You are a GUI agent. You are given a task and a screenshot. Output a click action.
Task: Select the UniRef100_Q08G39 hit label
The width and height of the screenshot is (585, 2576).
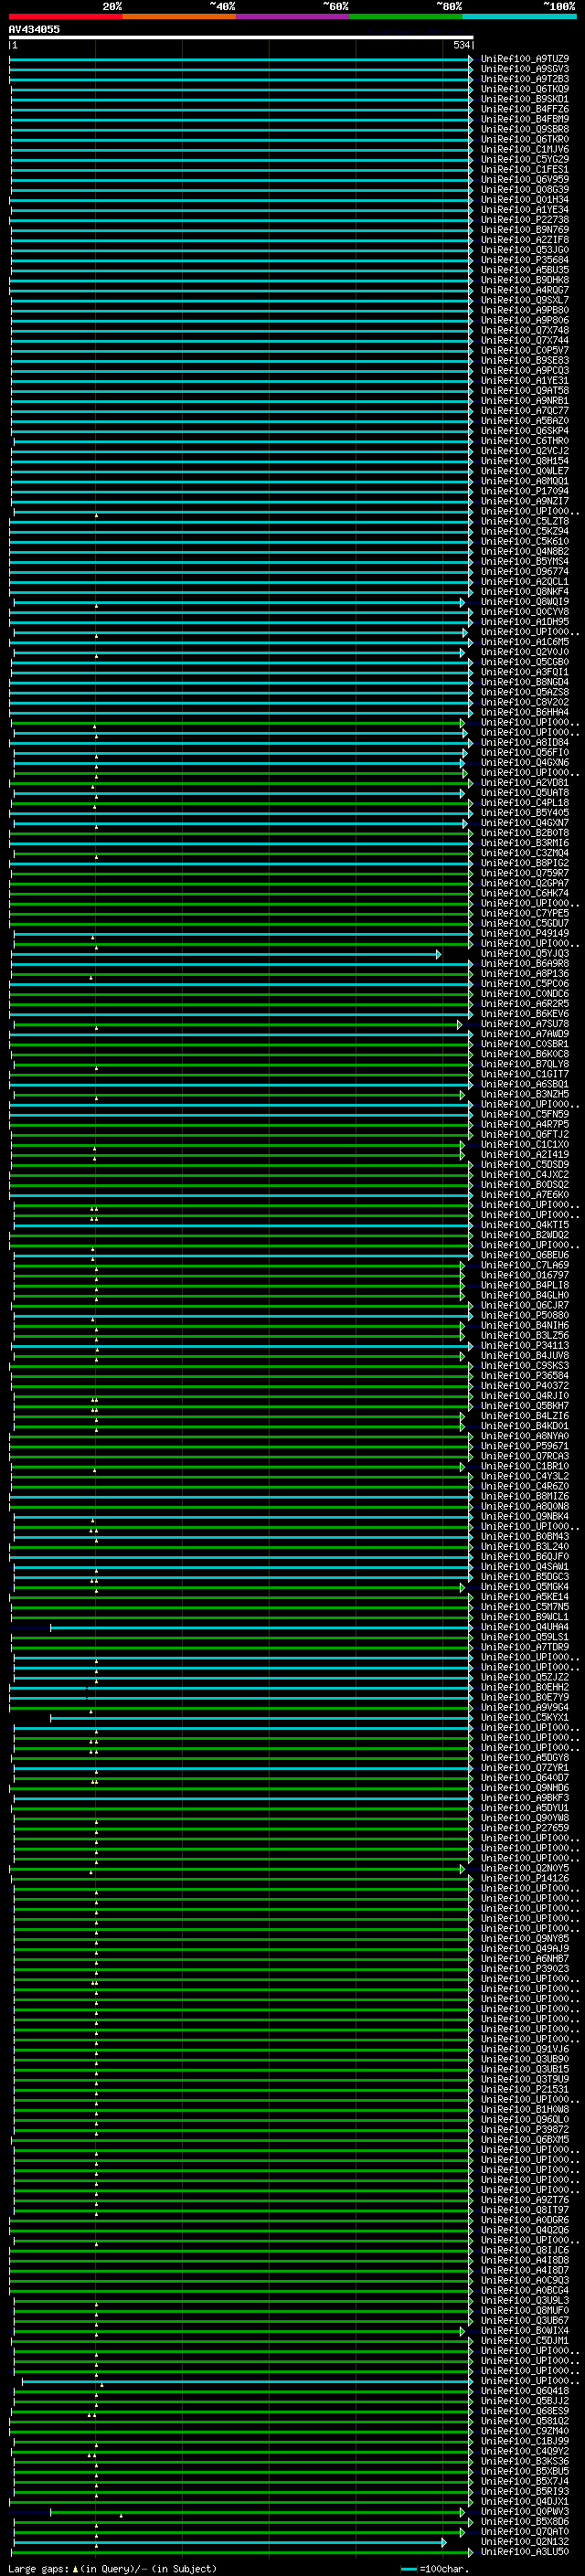pyautogui.click(x=525, y=190)
